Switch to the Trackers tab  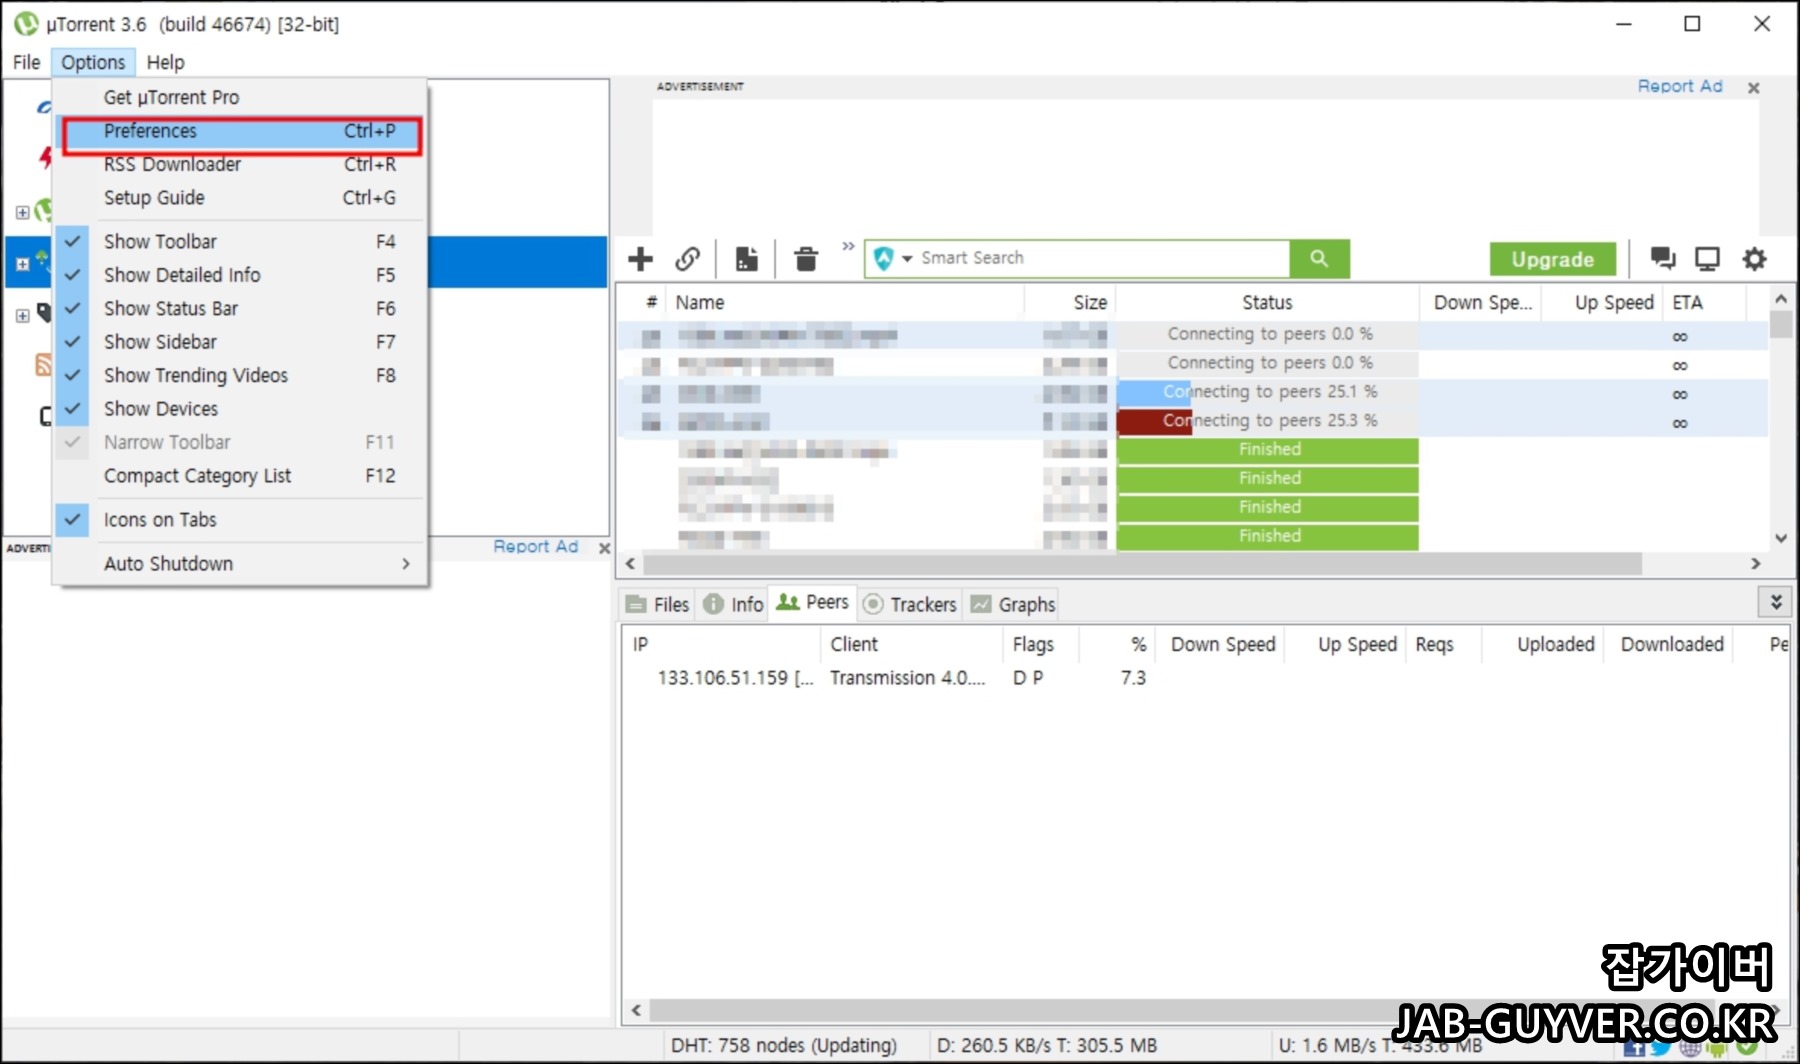[909, 604]
